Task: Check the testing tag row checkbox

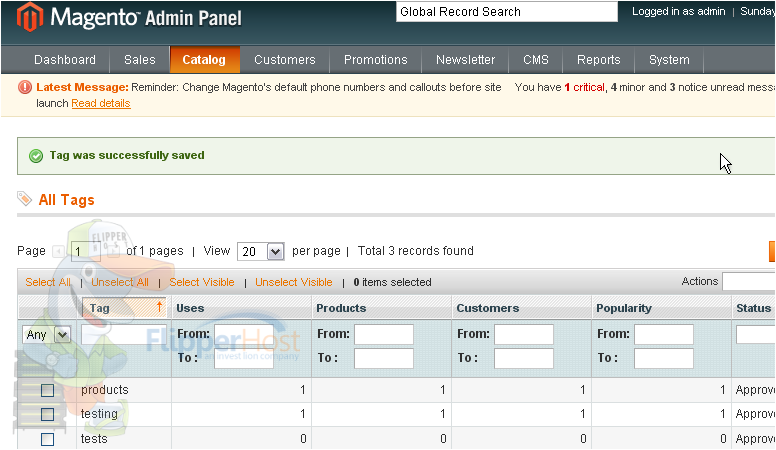Action: (x=48, y=414)
